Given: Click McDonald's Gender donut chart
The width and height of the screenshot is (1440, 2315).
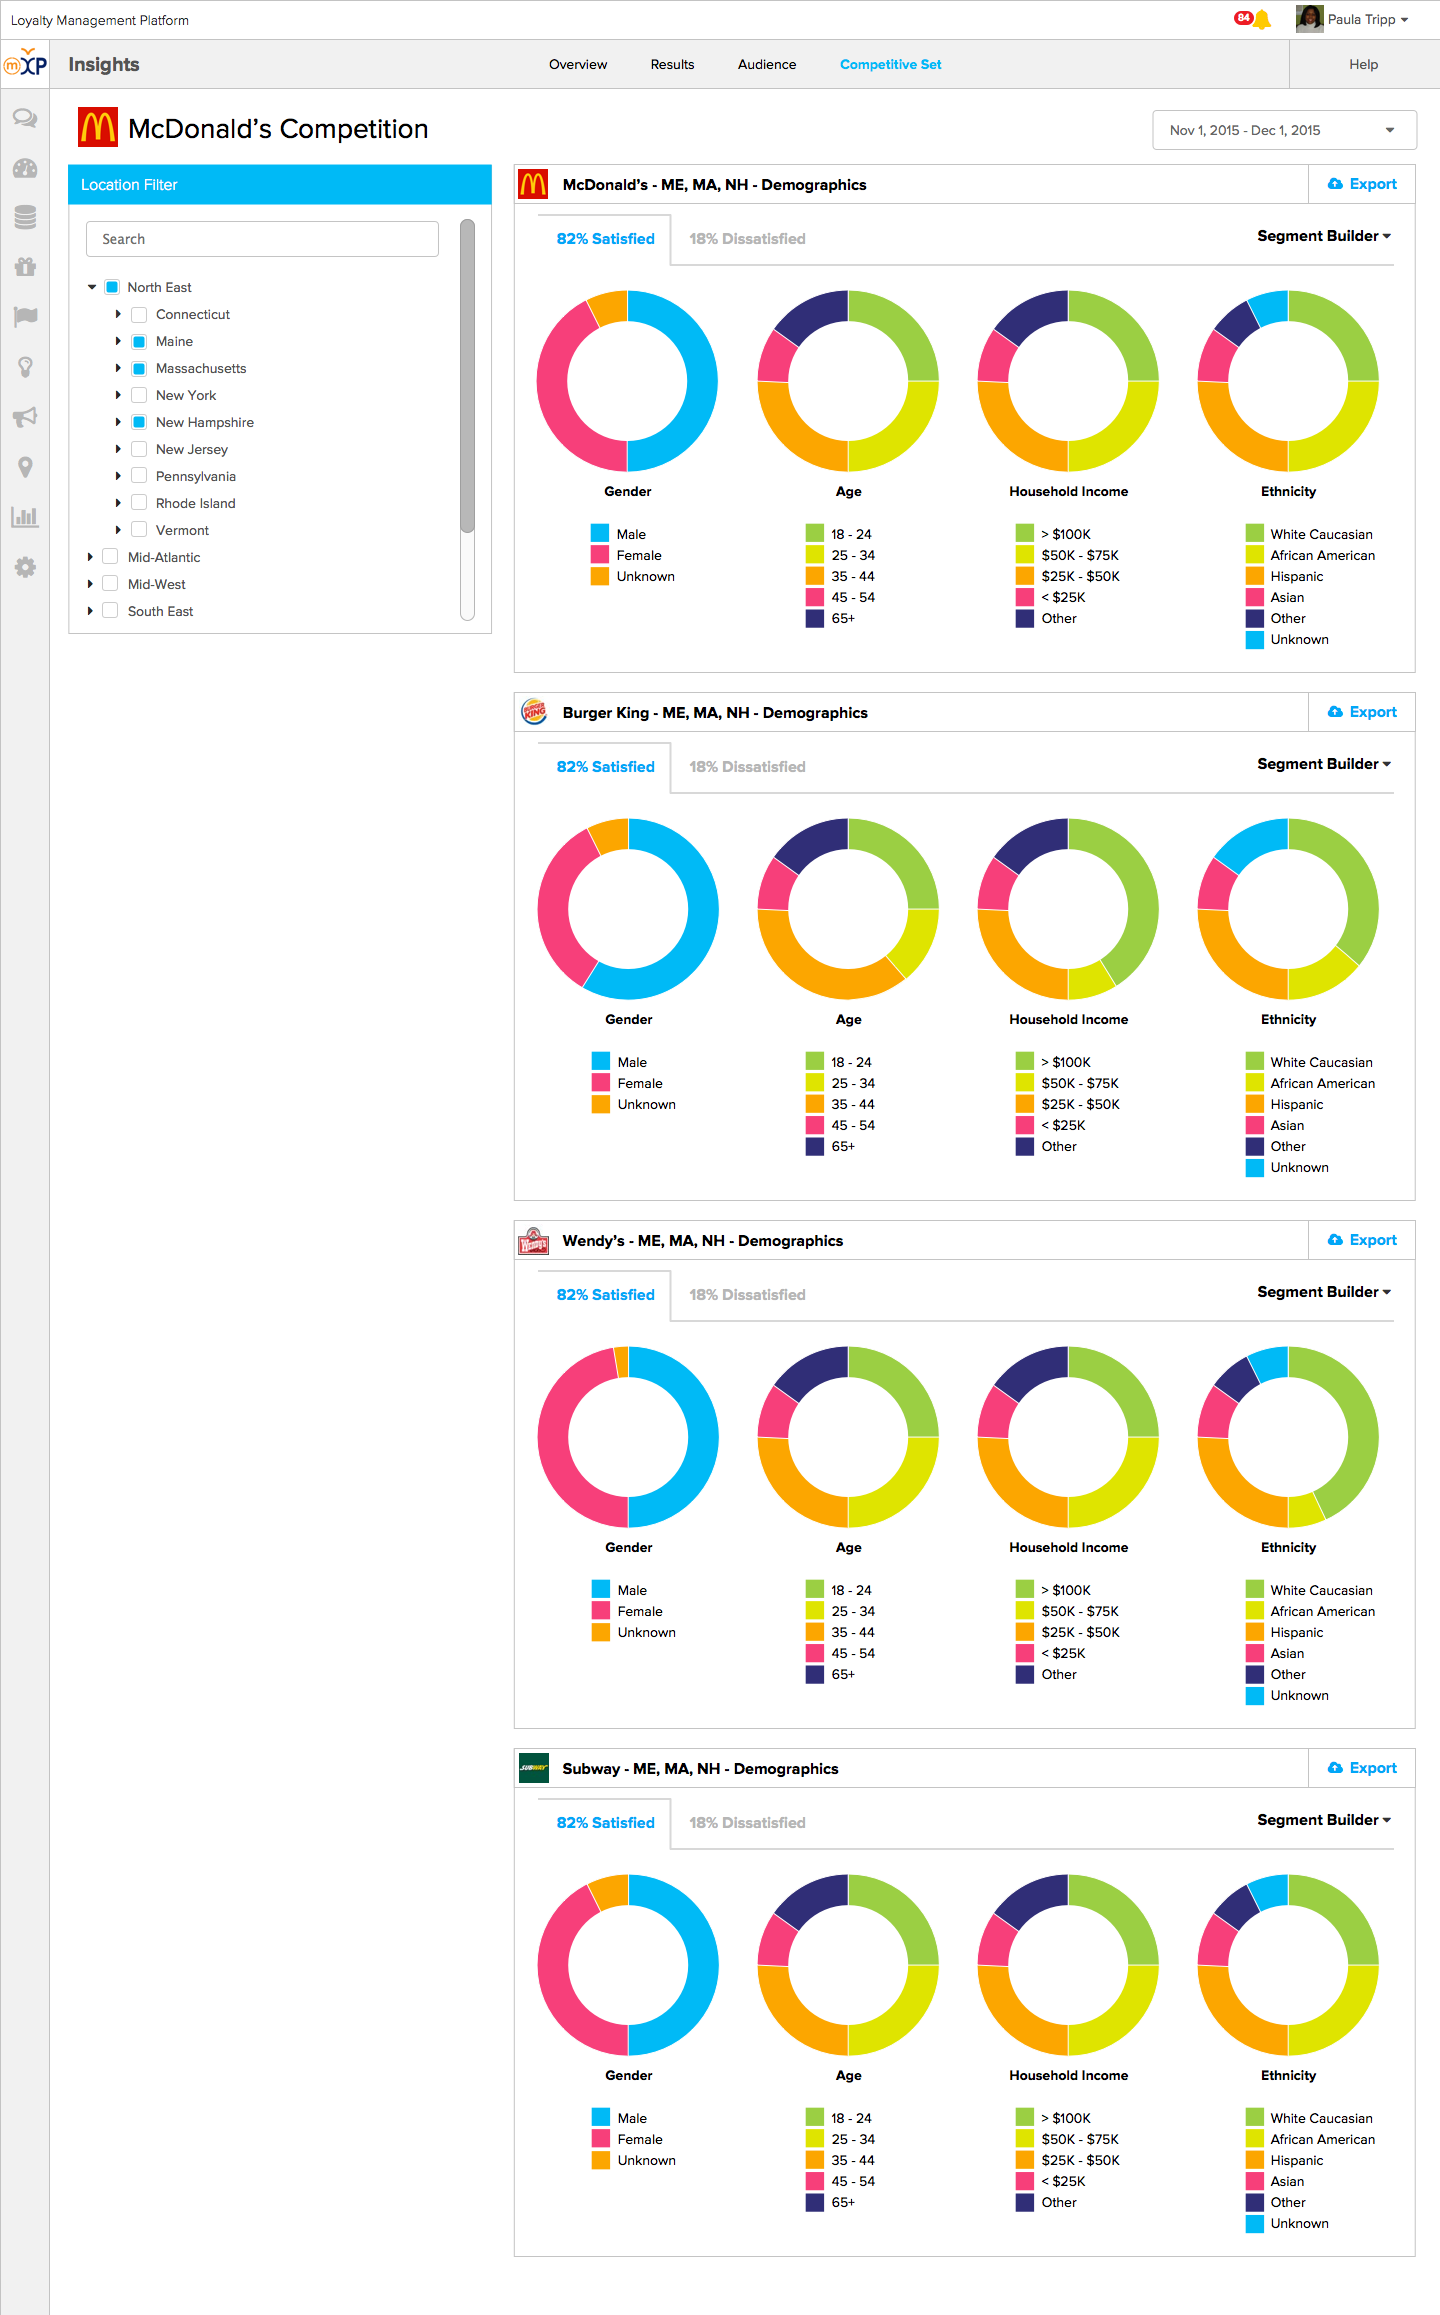Looking at the screenshot, I should coord(627,381).
